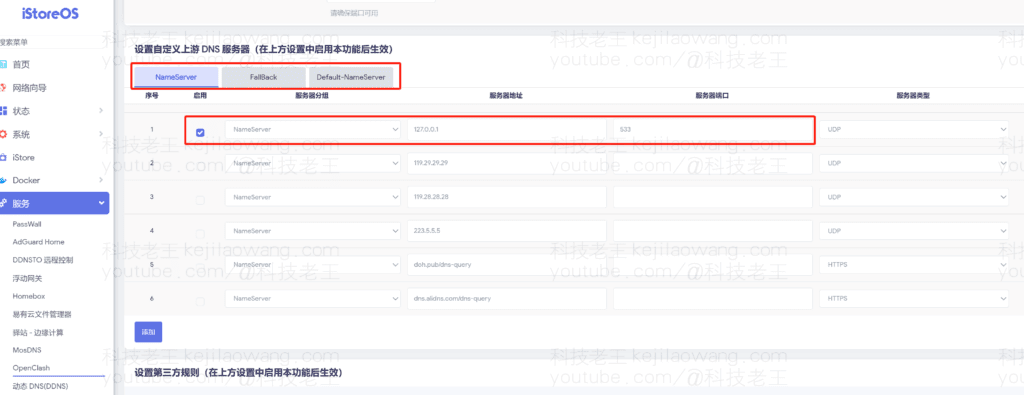Click the 服务器端口 column header

[712, 95]
